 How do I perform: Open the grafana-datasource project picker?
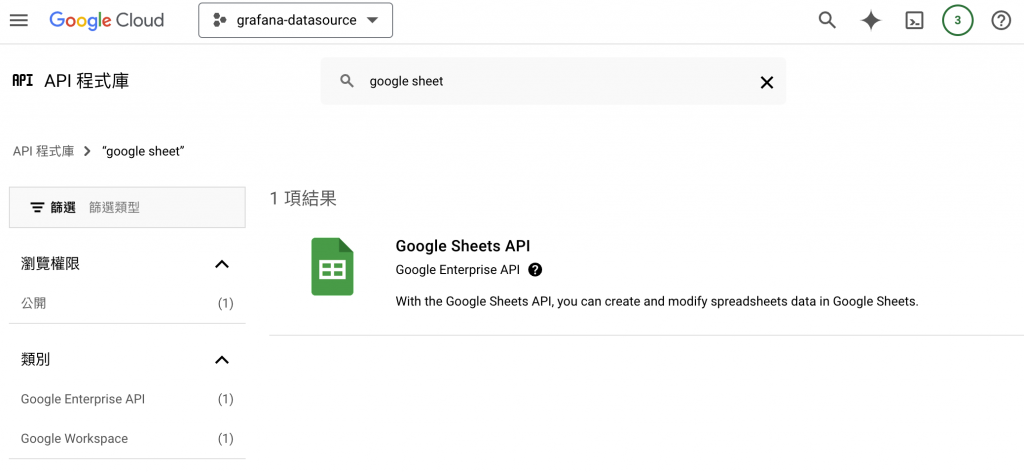(x=295, y=20)
